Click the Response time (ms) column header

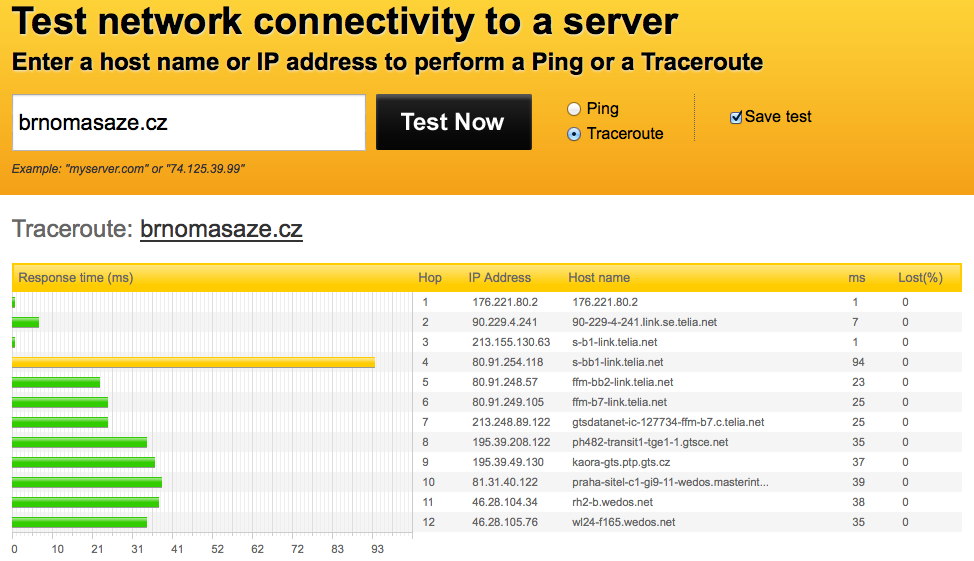[76, 278]
